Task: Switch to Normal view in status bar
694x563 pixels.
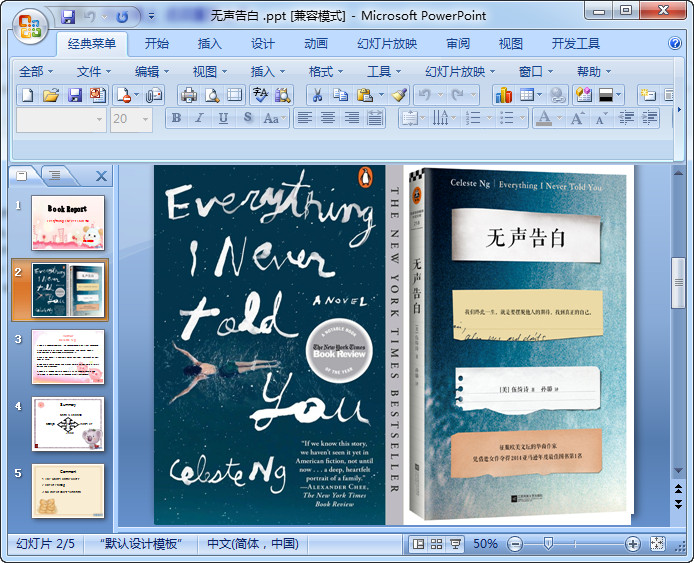Action: [418, 544]
